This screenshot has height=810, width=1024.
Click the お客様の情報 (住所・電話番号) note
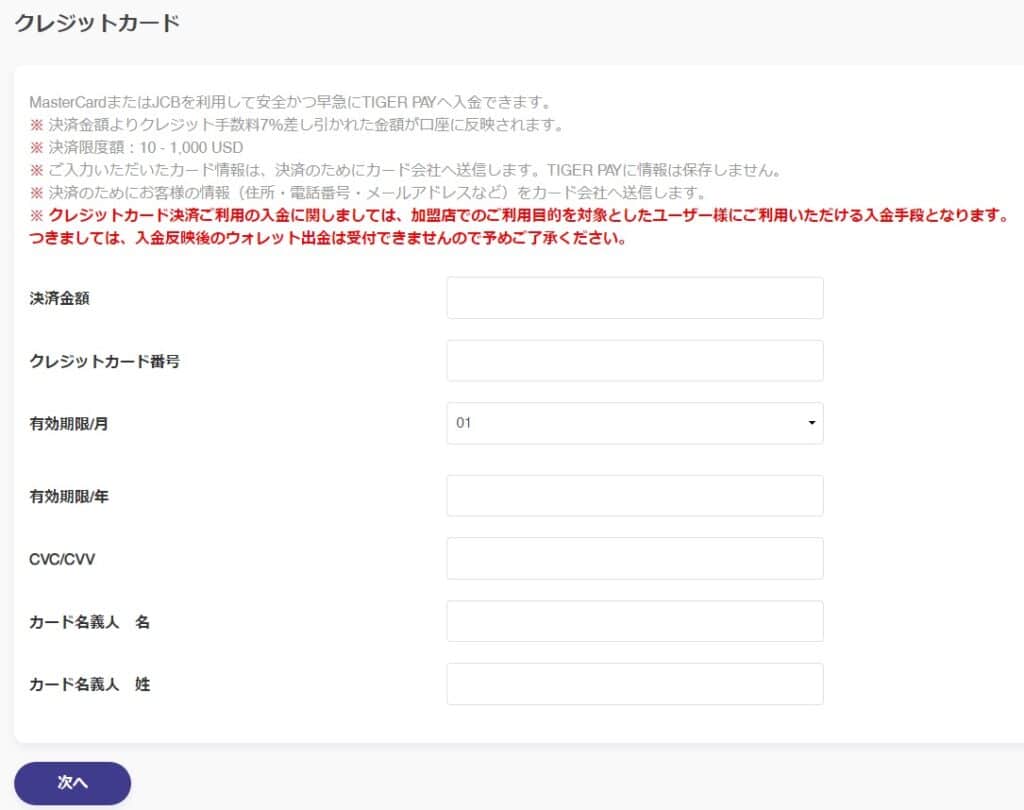tap(367, 193)
